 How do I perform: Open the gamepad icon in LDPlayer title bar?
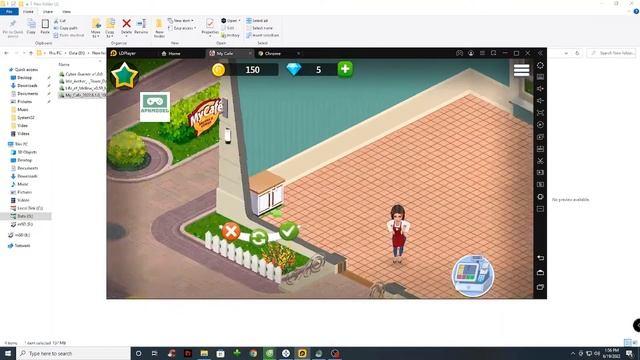coord(459,53)
